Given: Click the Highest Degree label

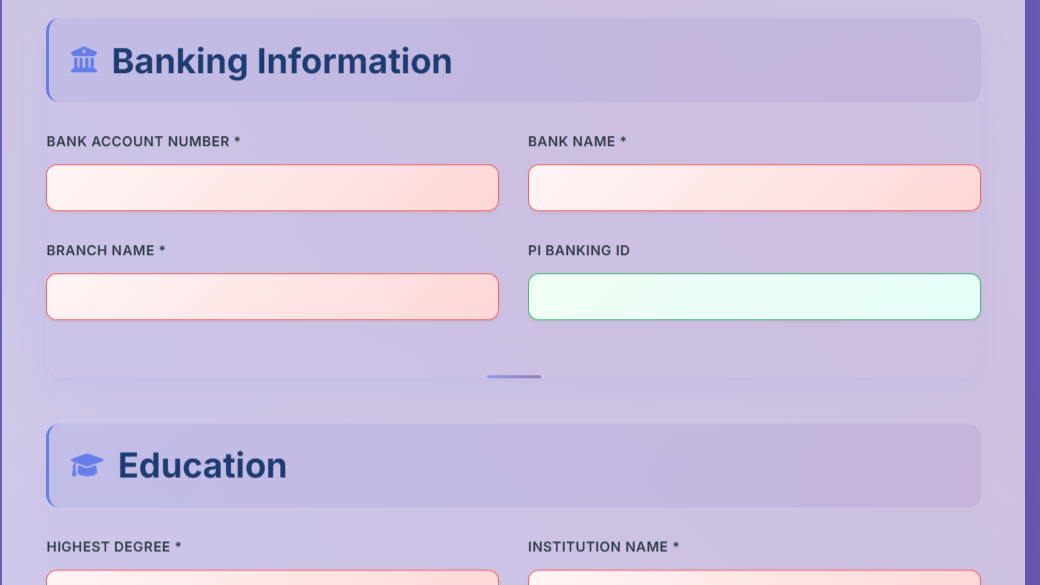Looking at the screenshot, I should [x=113, y=547].
